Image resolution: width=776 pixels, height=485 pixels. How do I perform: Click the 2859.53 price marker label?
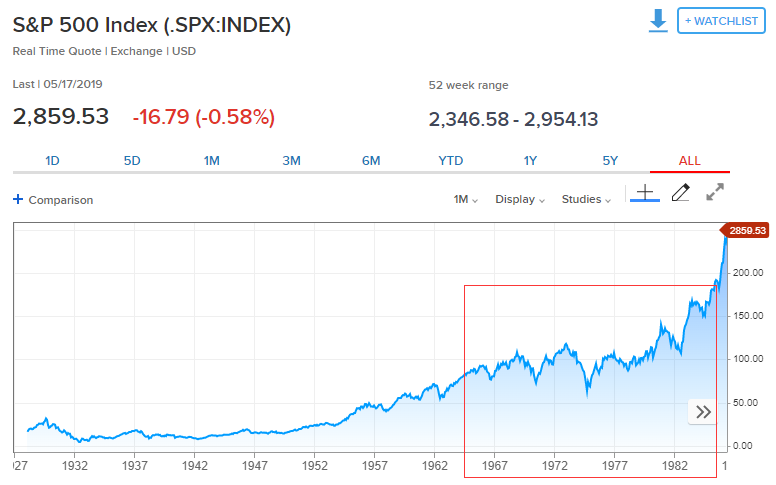[x=747, y=231]
